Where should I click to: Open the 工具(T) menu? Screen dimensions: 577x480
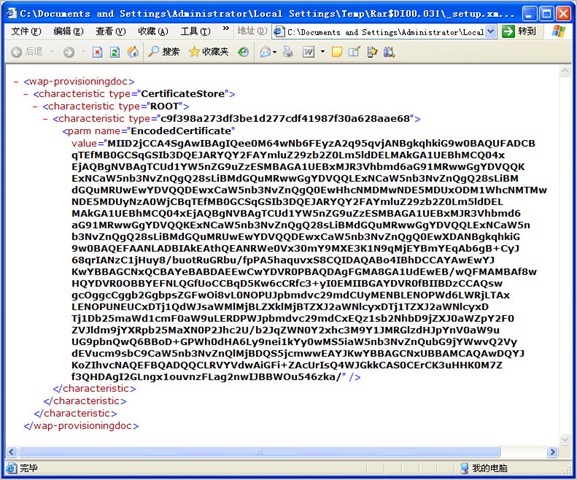[x=195, y=31]
